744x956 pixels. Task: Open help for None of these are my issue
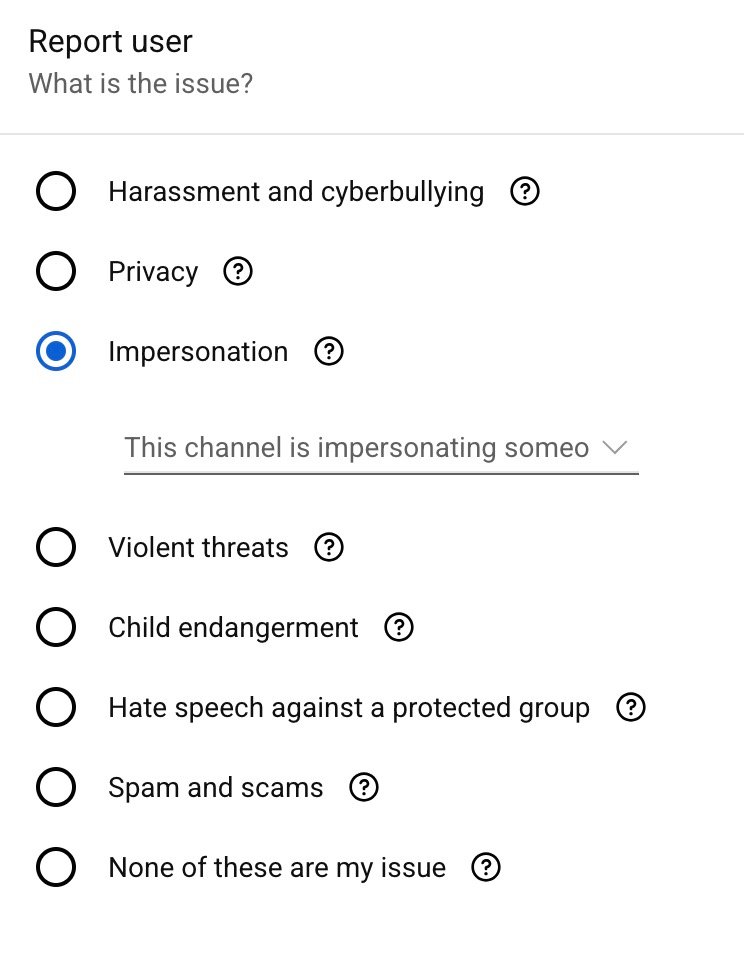(486, 867)
